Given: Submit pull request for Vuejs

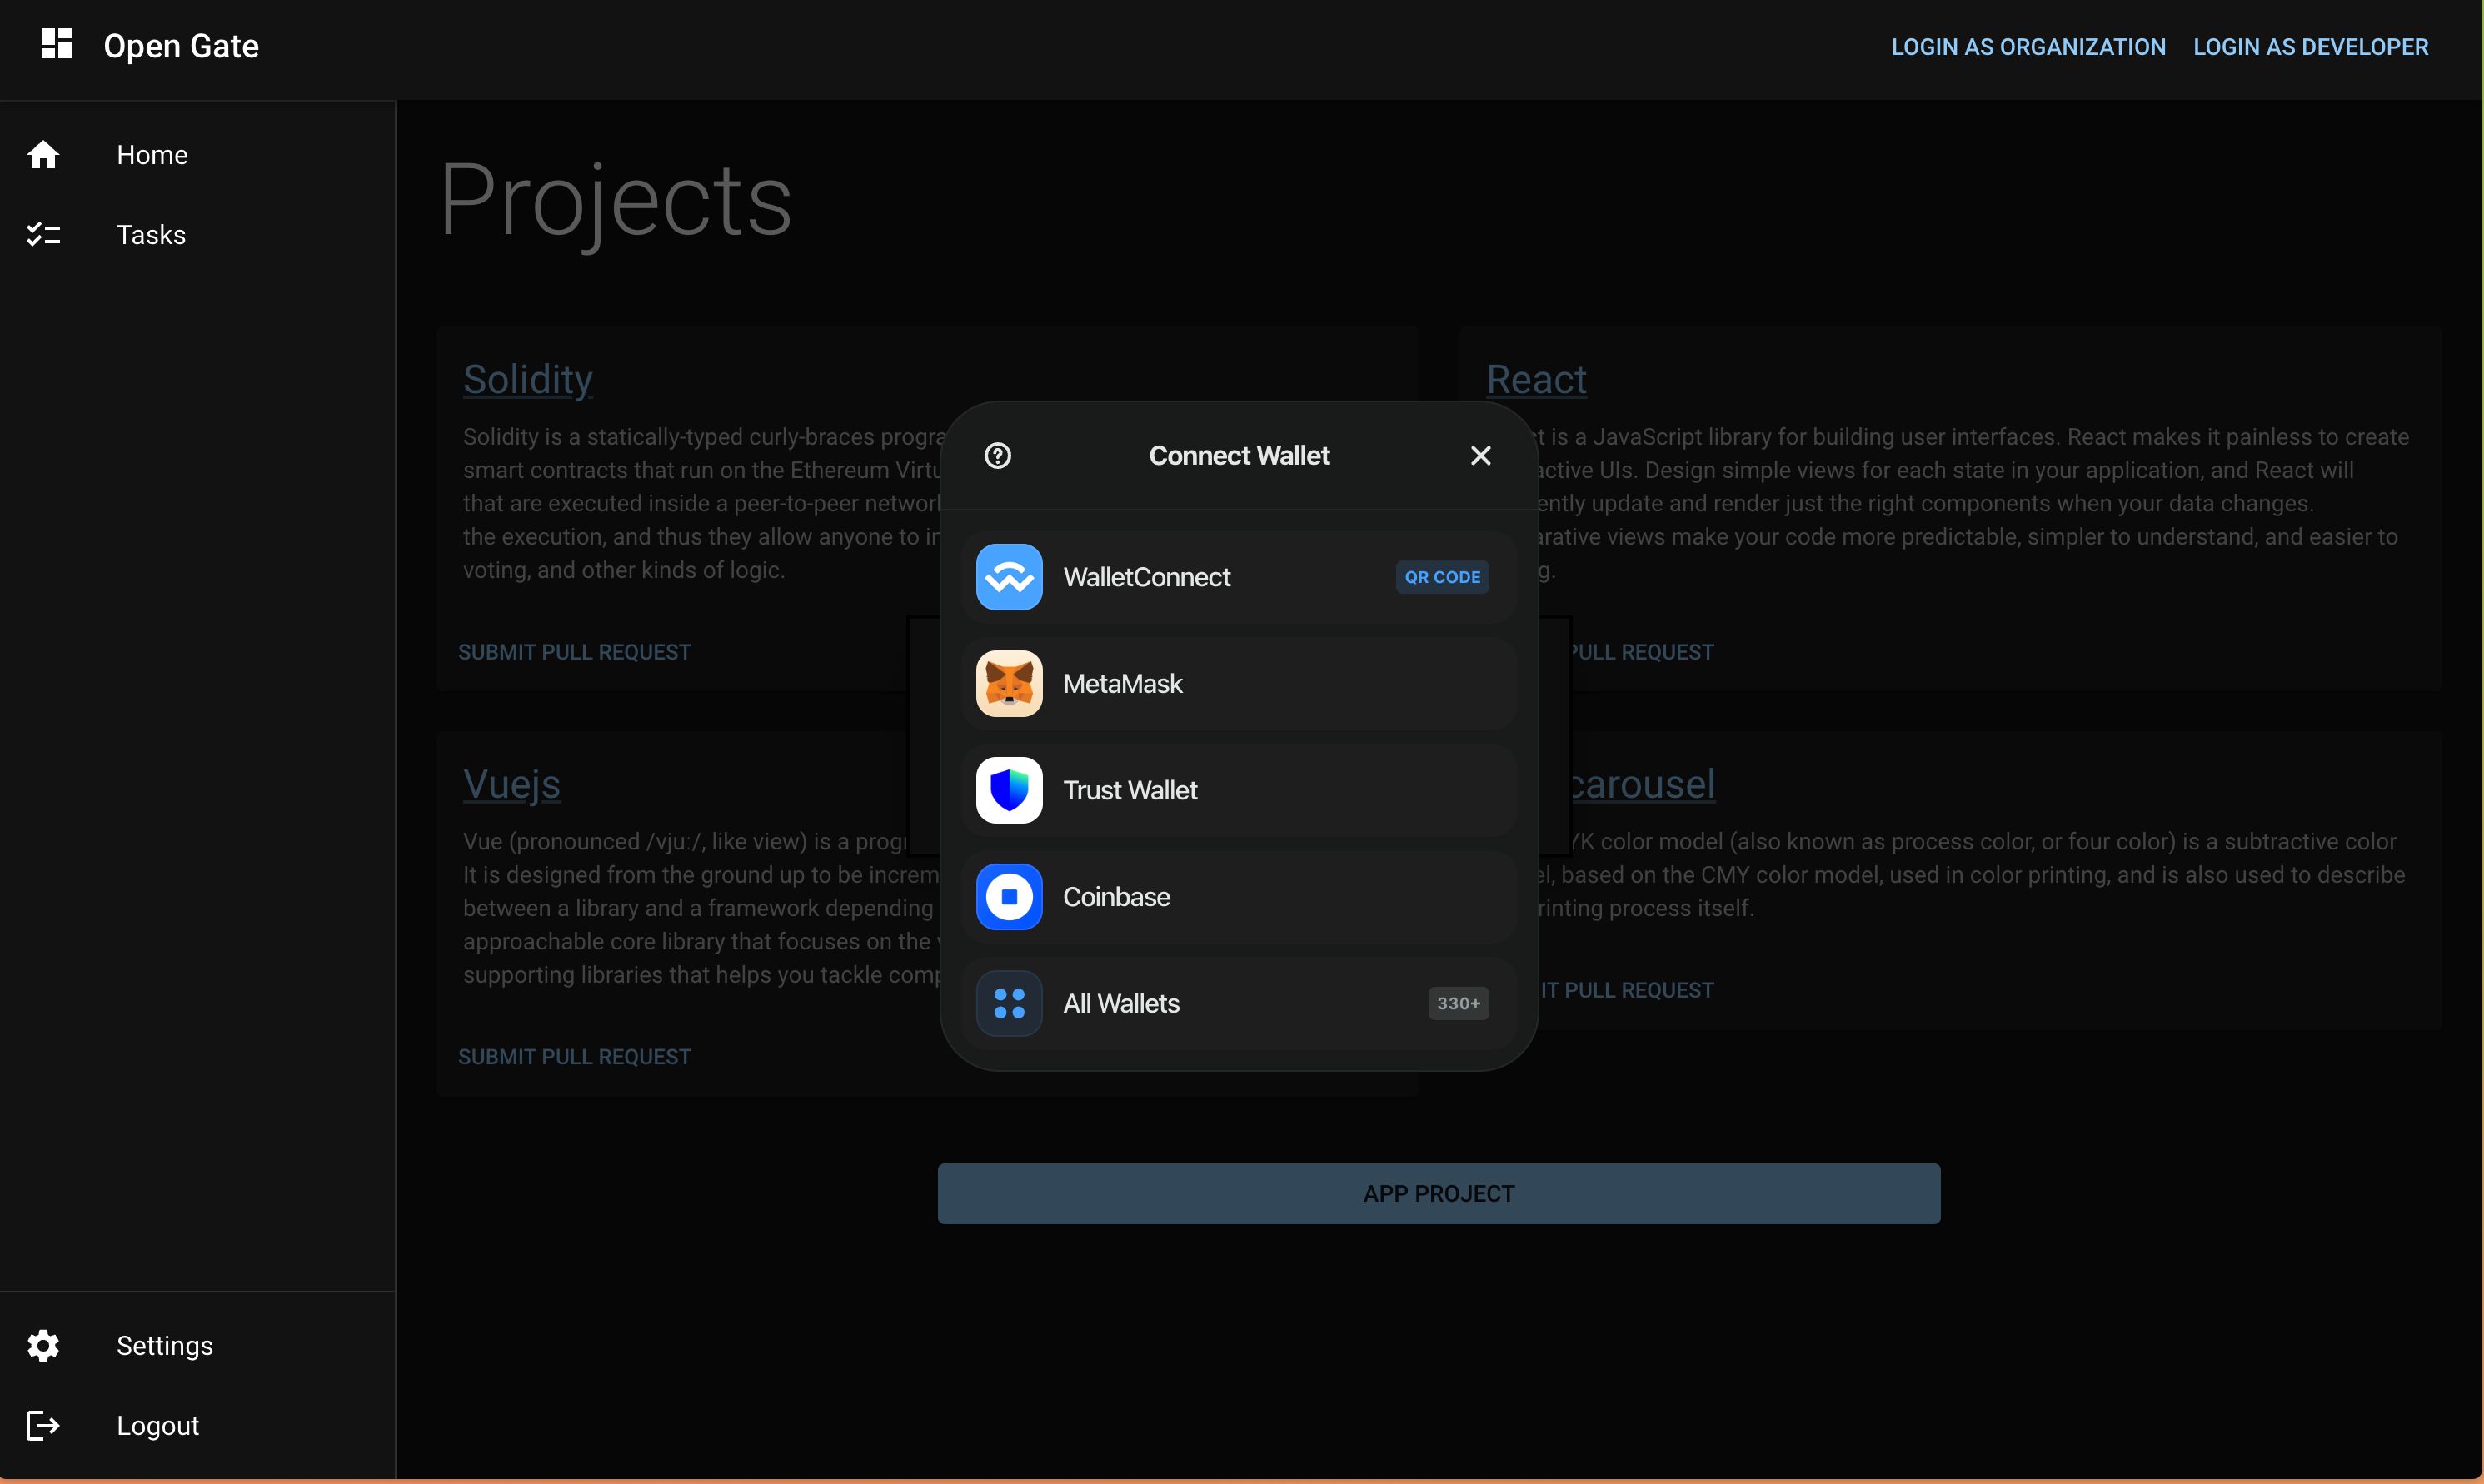Looking at the screenshot, I should pos(574,1057).
